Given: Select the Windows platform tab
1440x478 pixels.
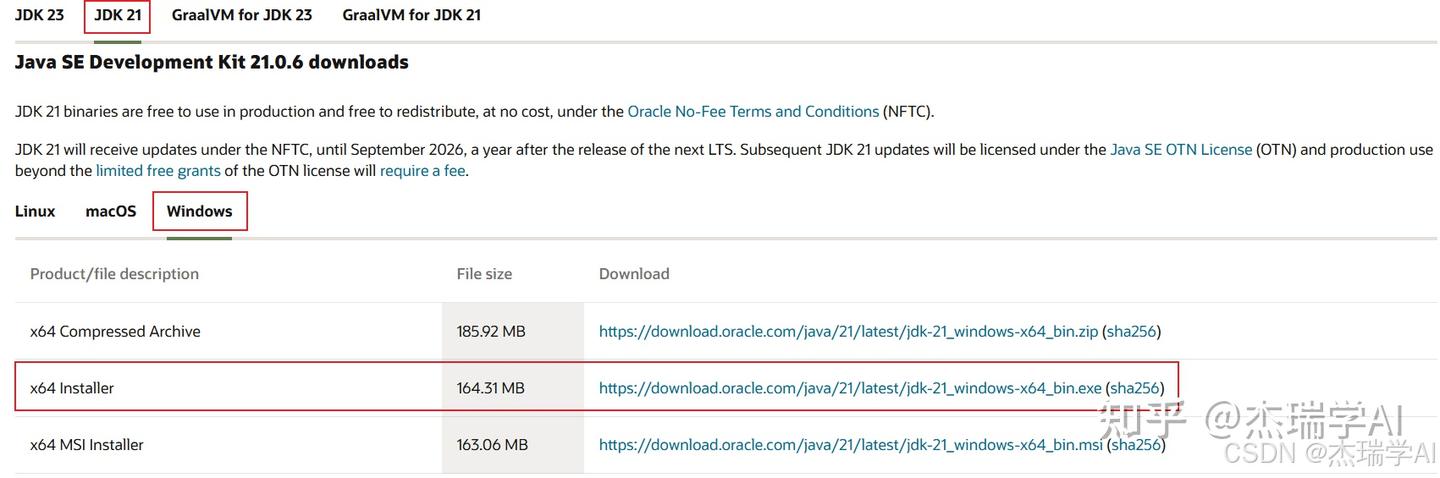Looking at the screenshot, I should pos(199,211).
